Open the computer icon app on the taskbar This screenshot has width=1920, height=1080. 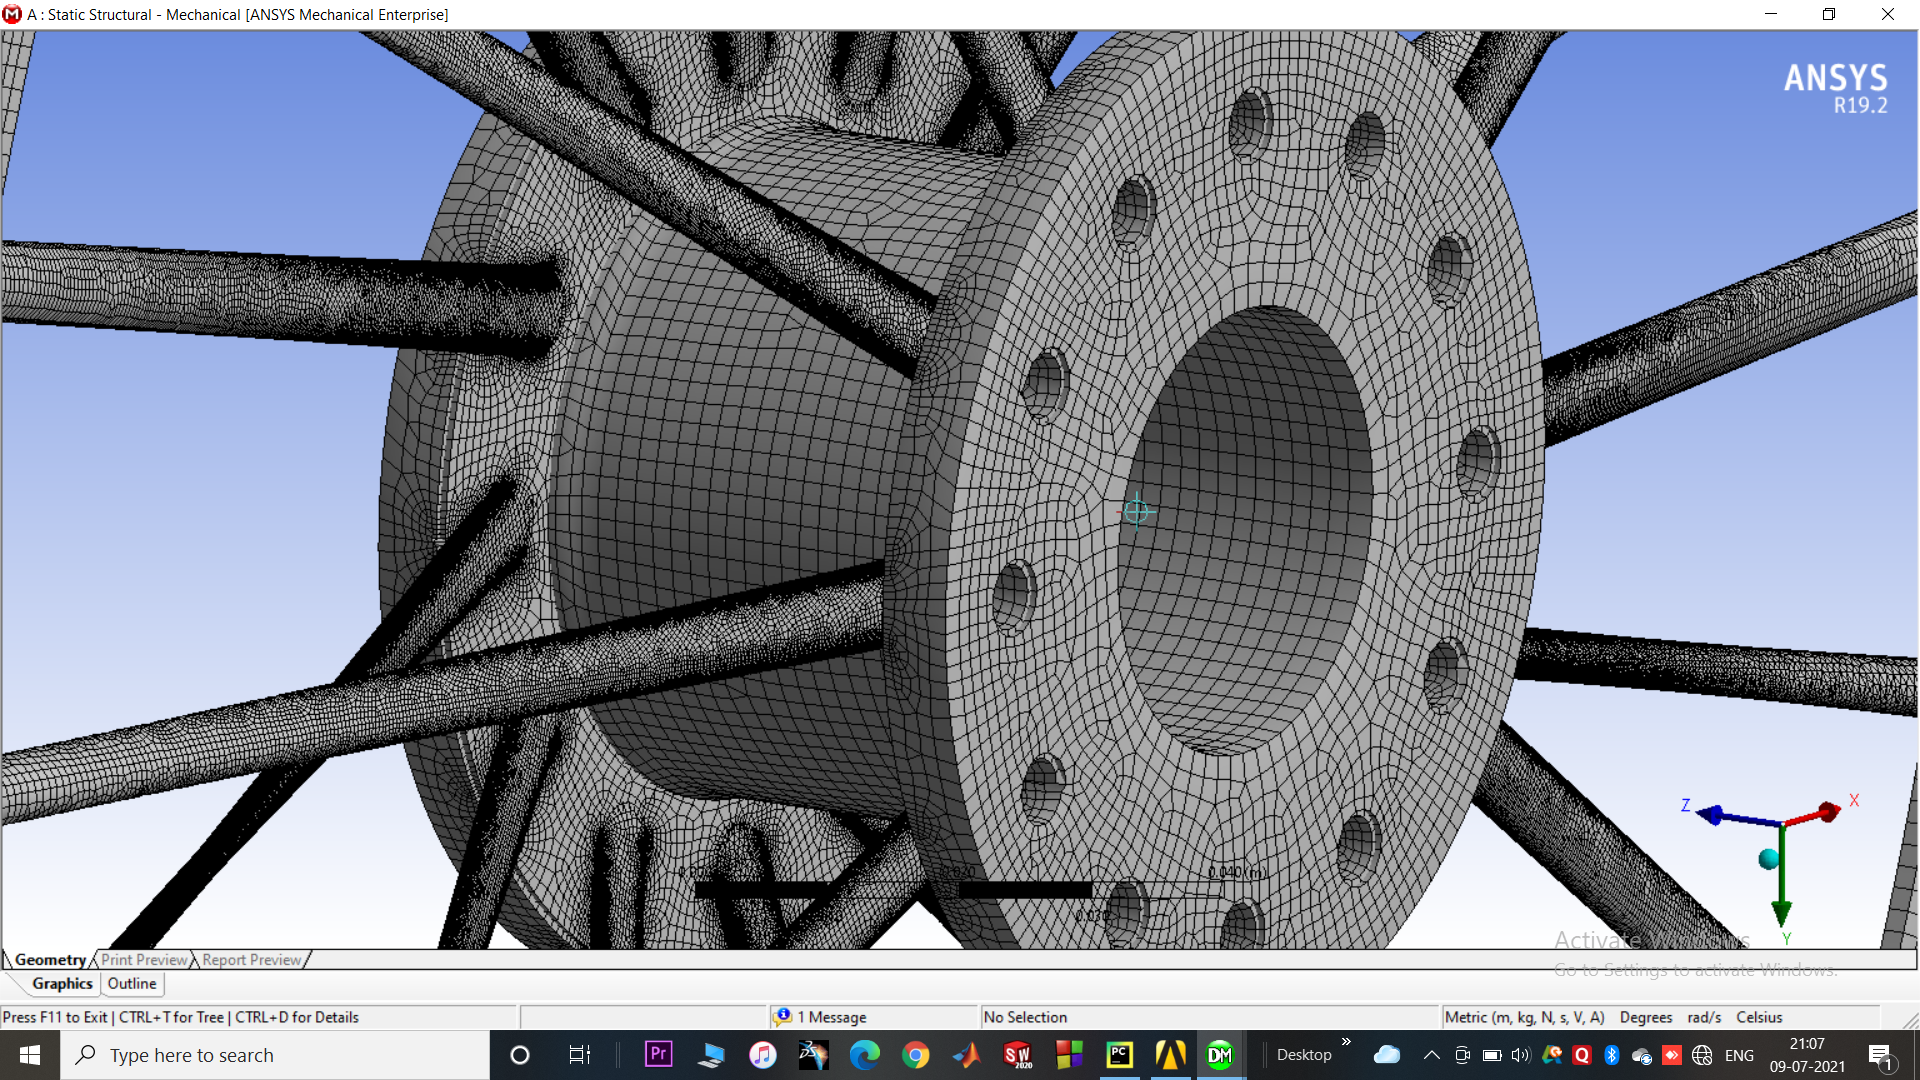[x=711, y=1055]
